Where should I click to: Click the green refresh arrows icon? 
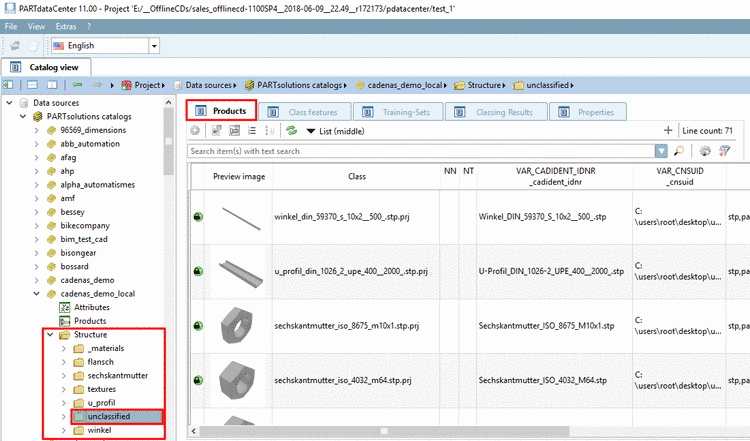(x=291, y=131)
